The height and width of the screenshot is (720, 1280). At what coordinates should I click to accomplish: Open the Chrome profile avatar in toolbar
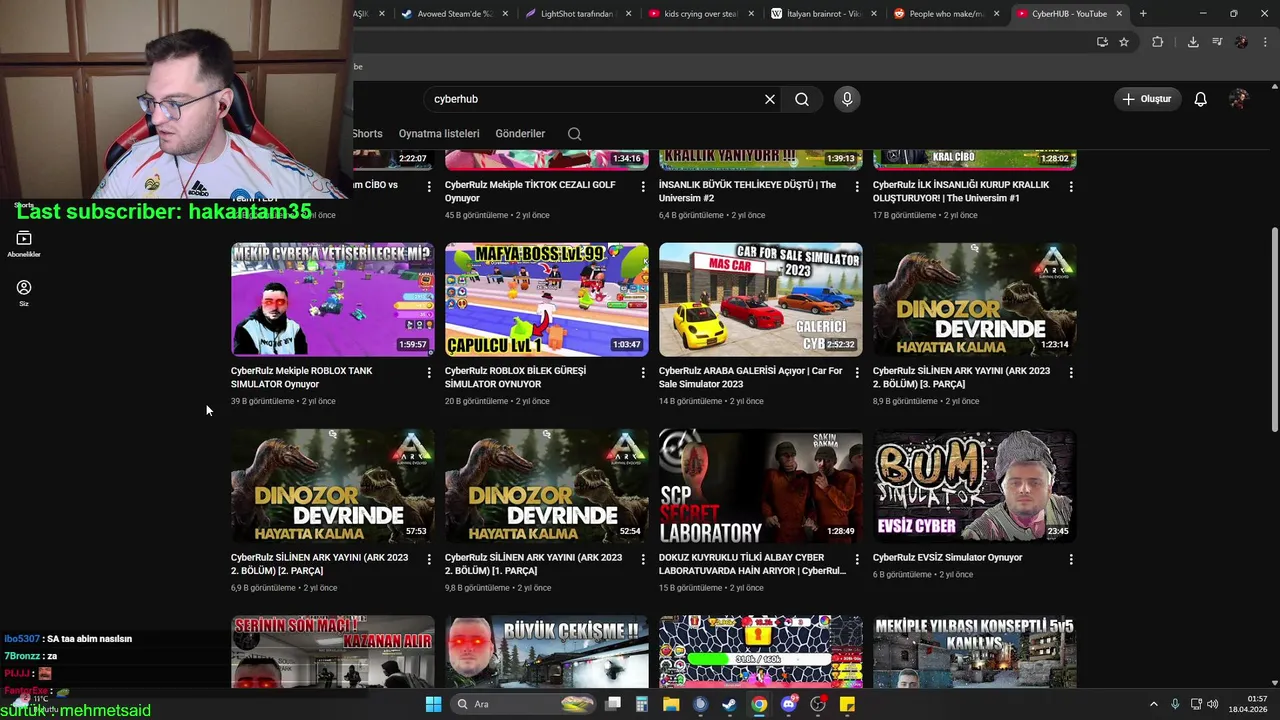click(x=1241, y=42)
